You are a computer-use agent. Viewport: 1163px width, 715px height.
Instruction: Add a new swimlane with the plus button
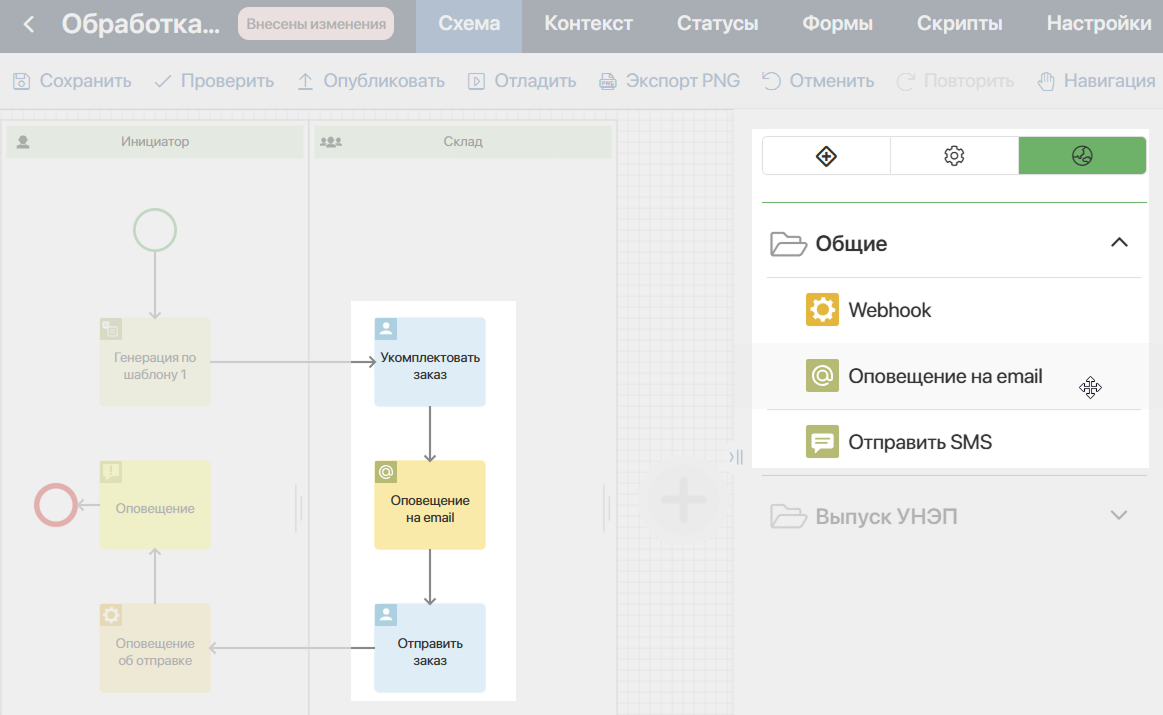(x=683, y=499)
